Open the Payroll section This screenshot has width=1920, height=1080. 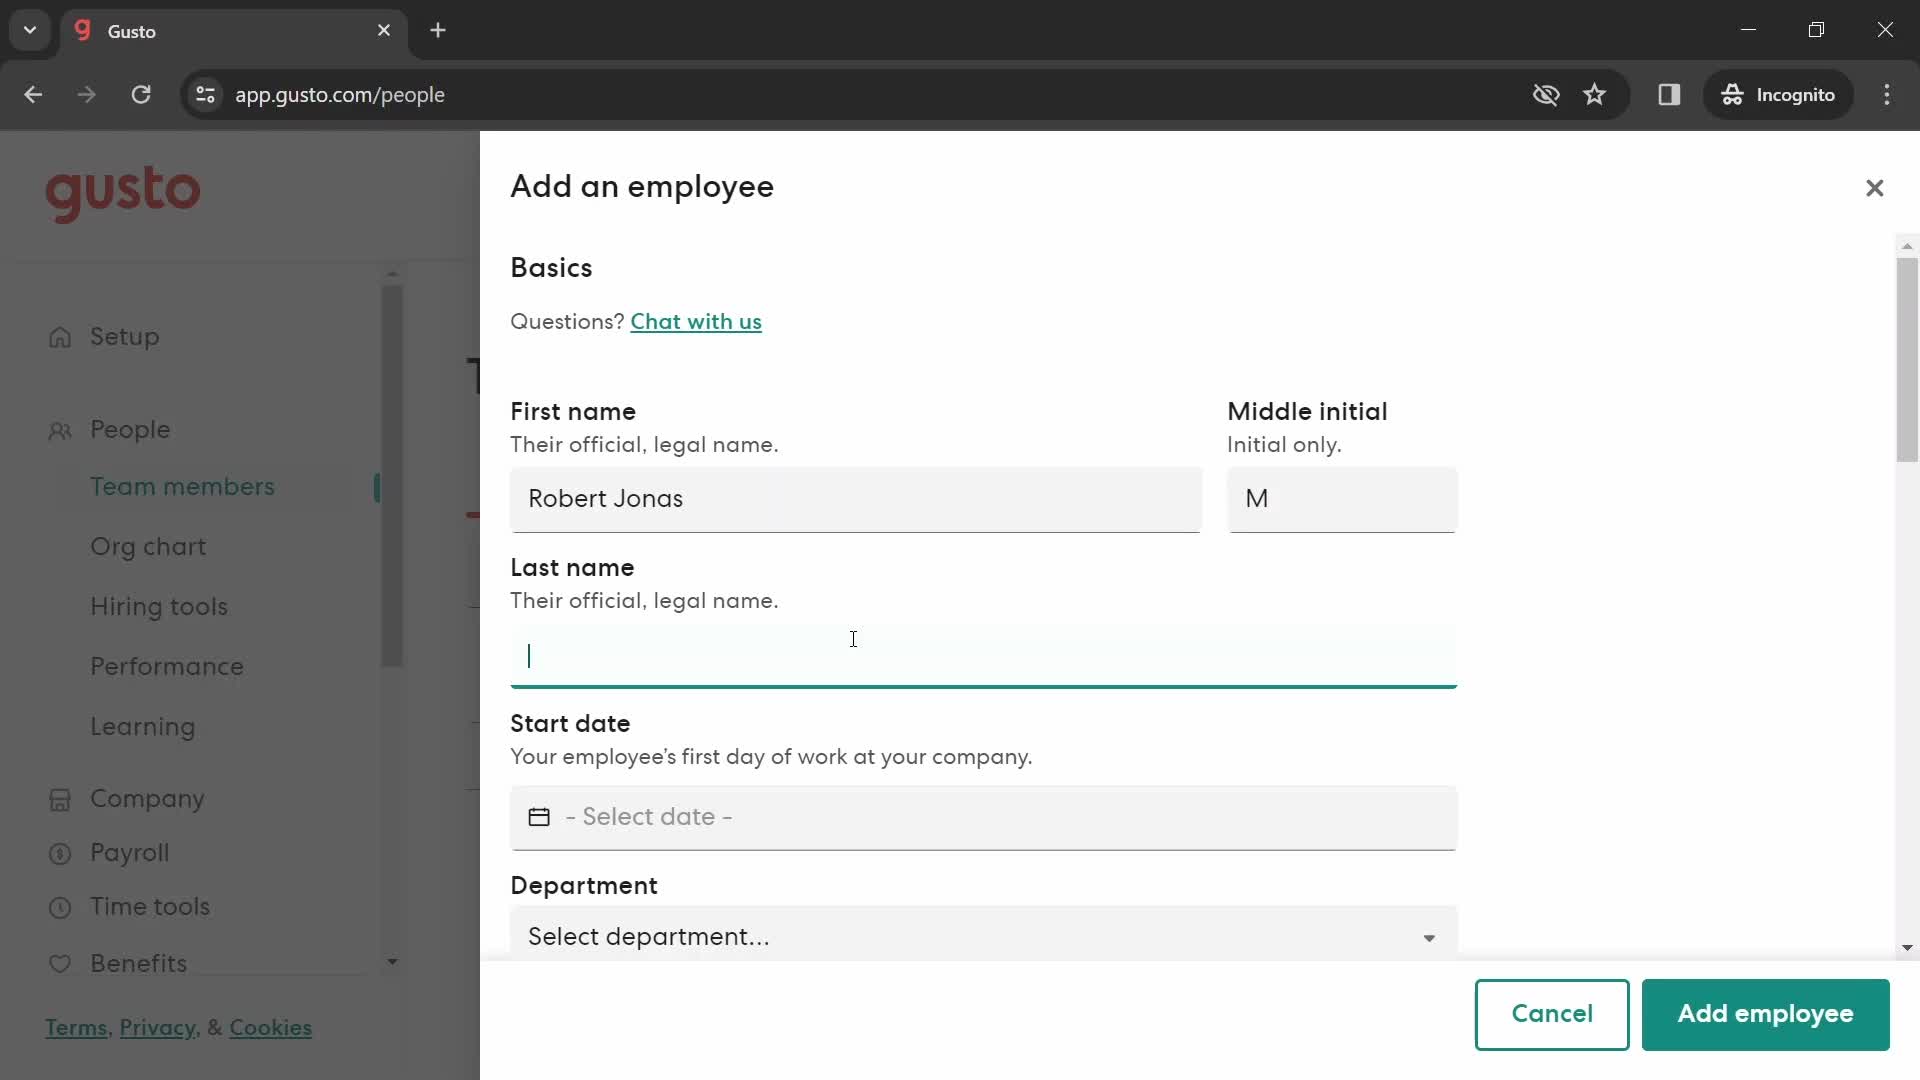pyautogui.click(x=128, y=853)
